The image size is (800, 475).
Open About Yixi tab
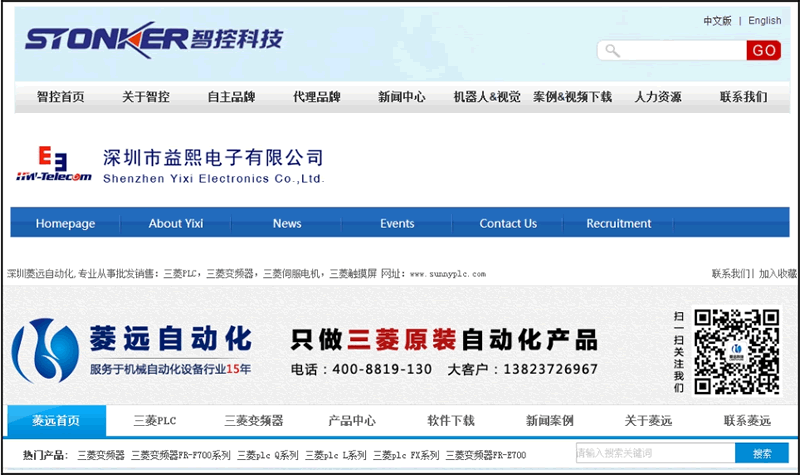[x=176, y=223]
